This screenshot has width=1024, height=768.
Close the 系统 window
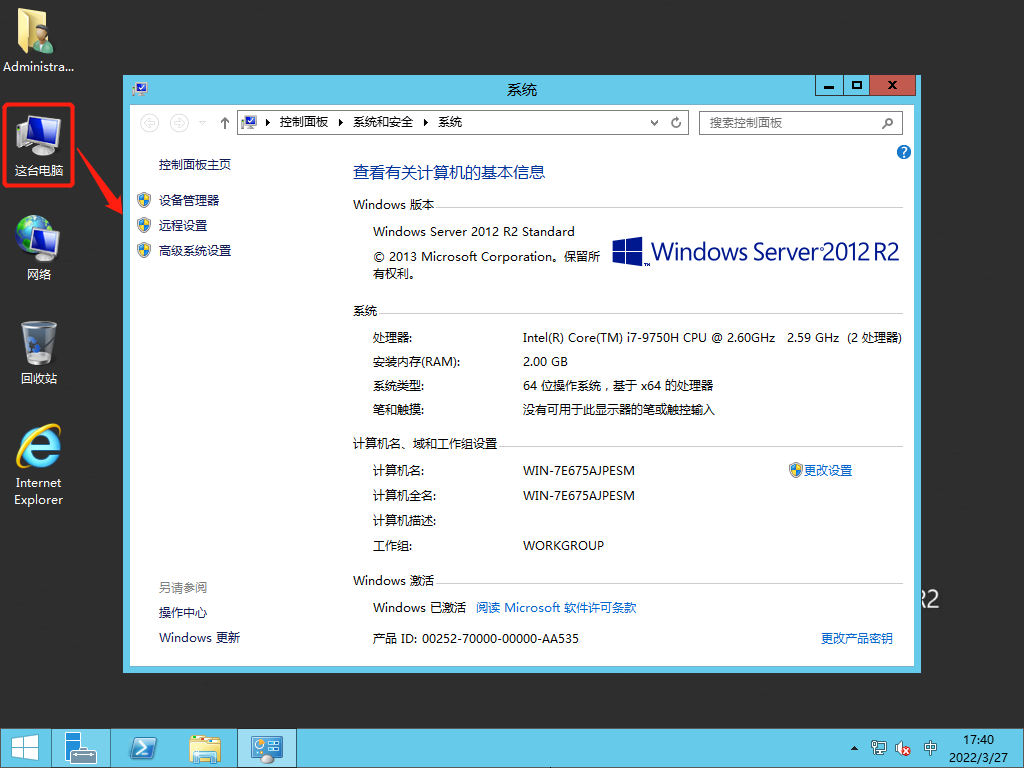(892, 86)
